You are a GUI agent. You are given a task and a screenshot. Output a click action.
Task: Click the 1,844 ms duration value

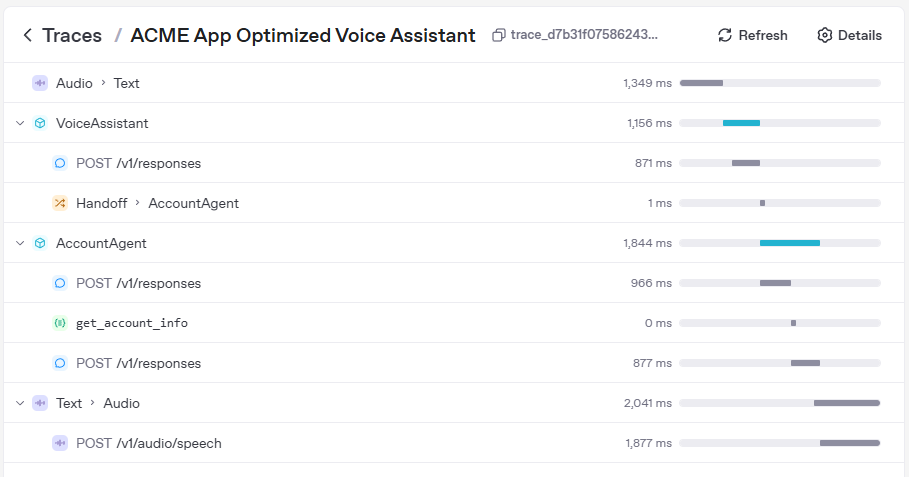648,243
